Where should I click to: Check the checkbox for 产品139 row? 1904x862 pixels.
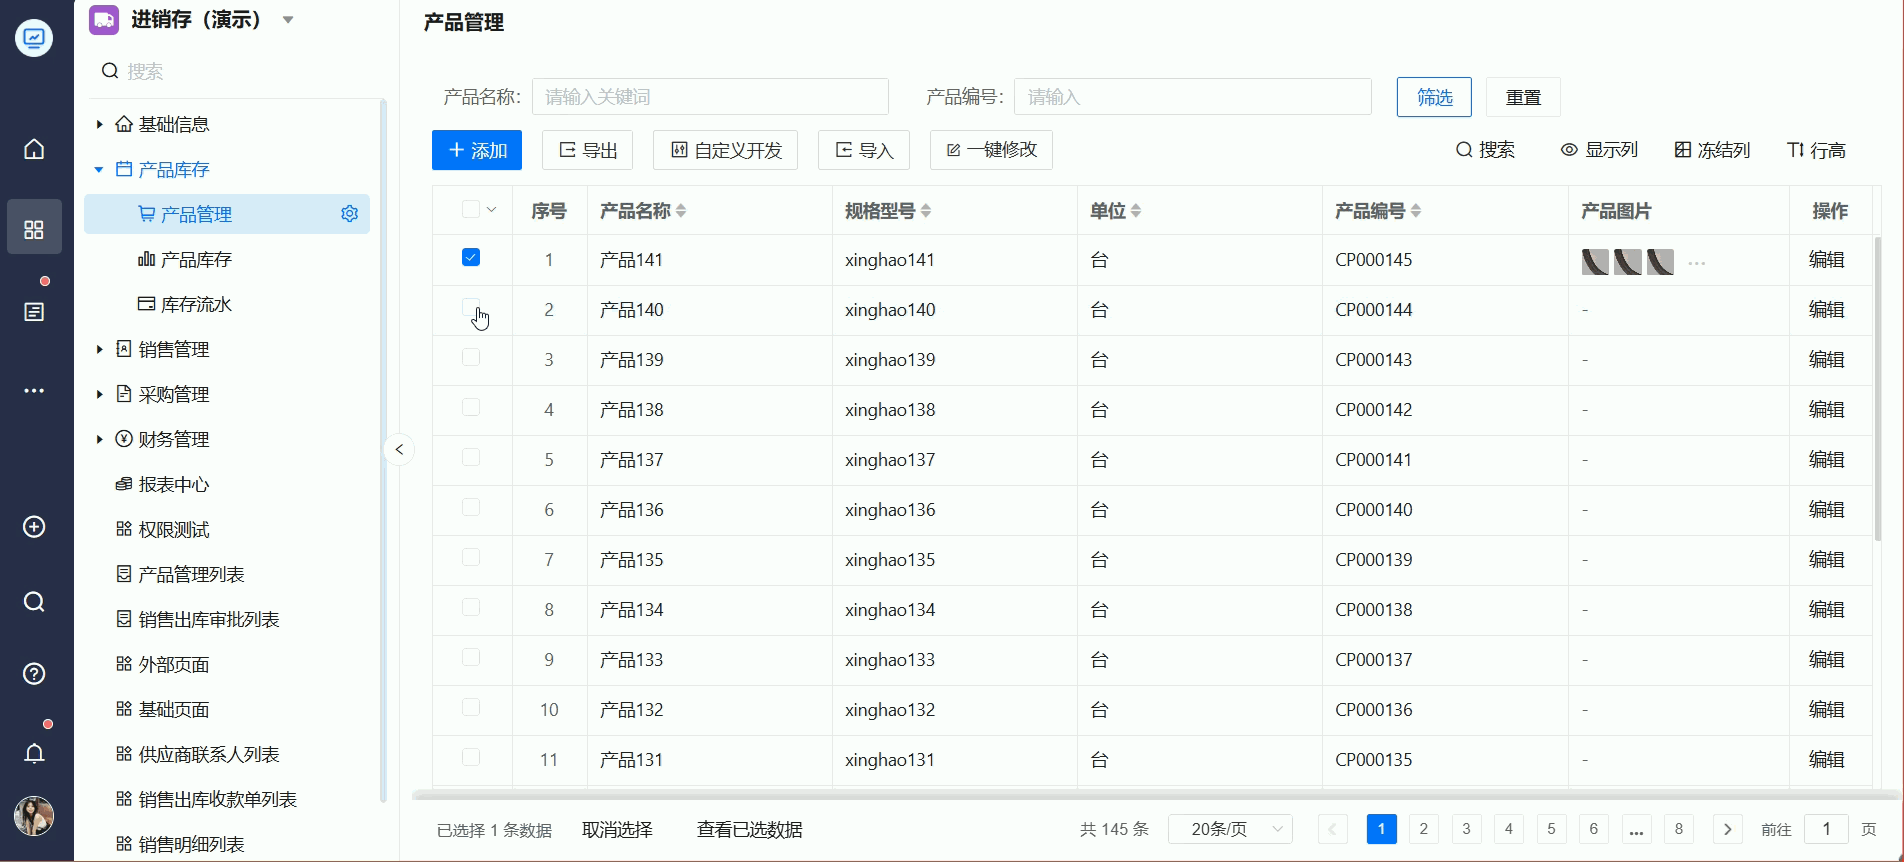[x=471, y=357]
